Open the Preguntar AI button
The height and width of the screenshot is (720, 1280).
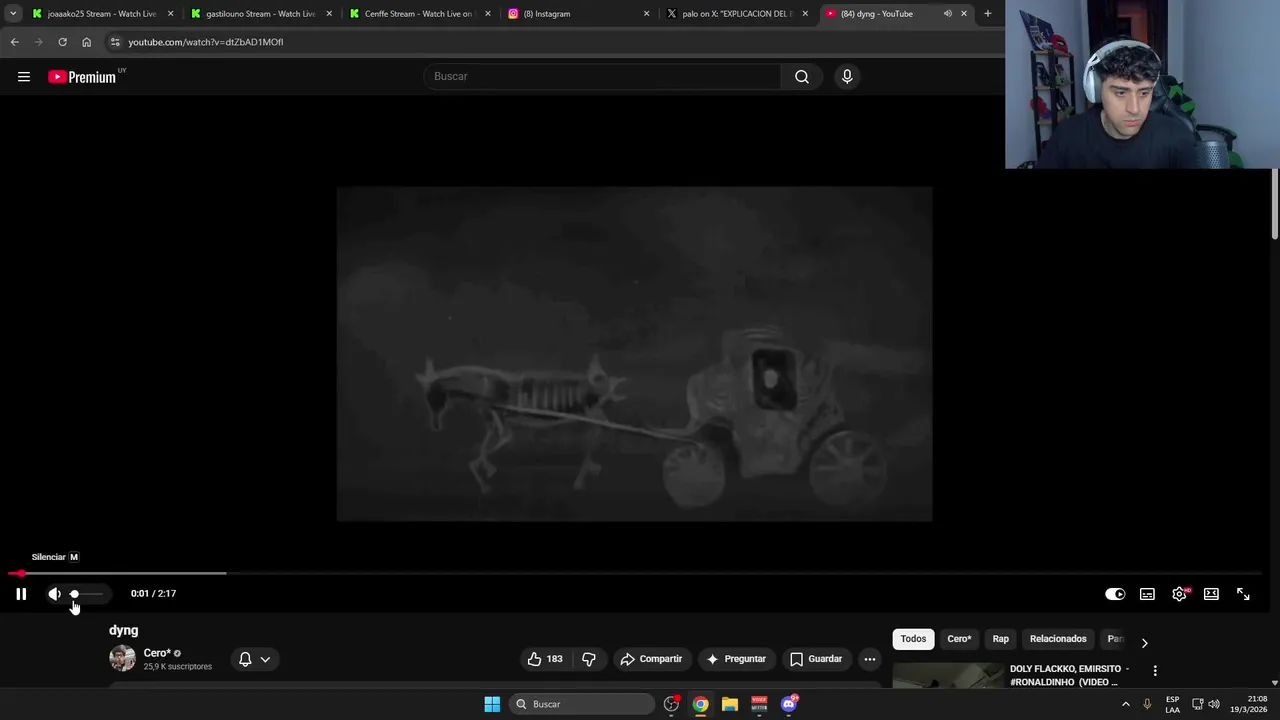[736, 659]
